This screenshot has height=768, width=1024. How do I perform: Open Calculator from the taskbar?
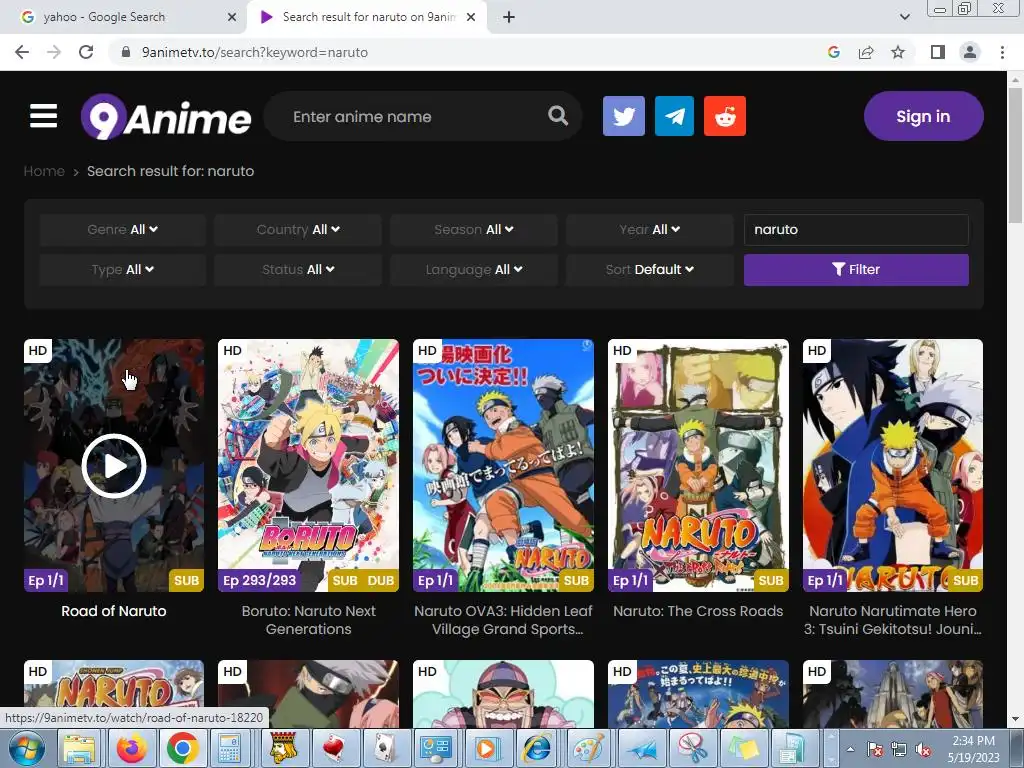(x=229, y=749)
